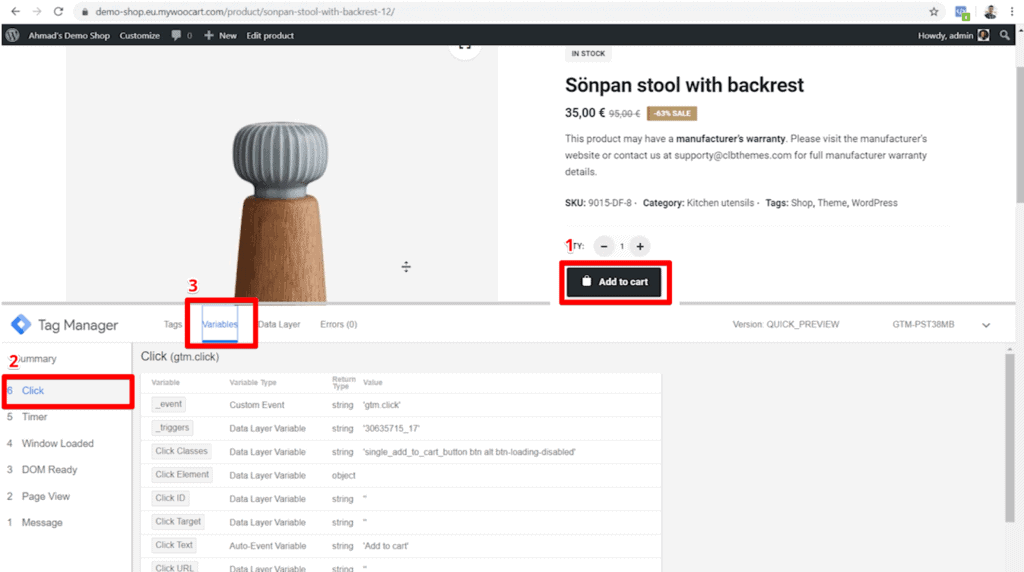Reload the page with refresh icon
This screenshot has height=572, width=1024.
(x=58, y=11)
